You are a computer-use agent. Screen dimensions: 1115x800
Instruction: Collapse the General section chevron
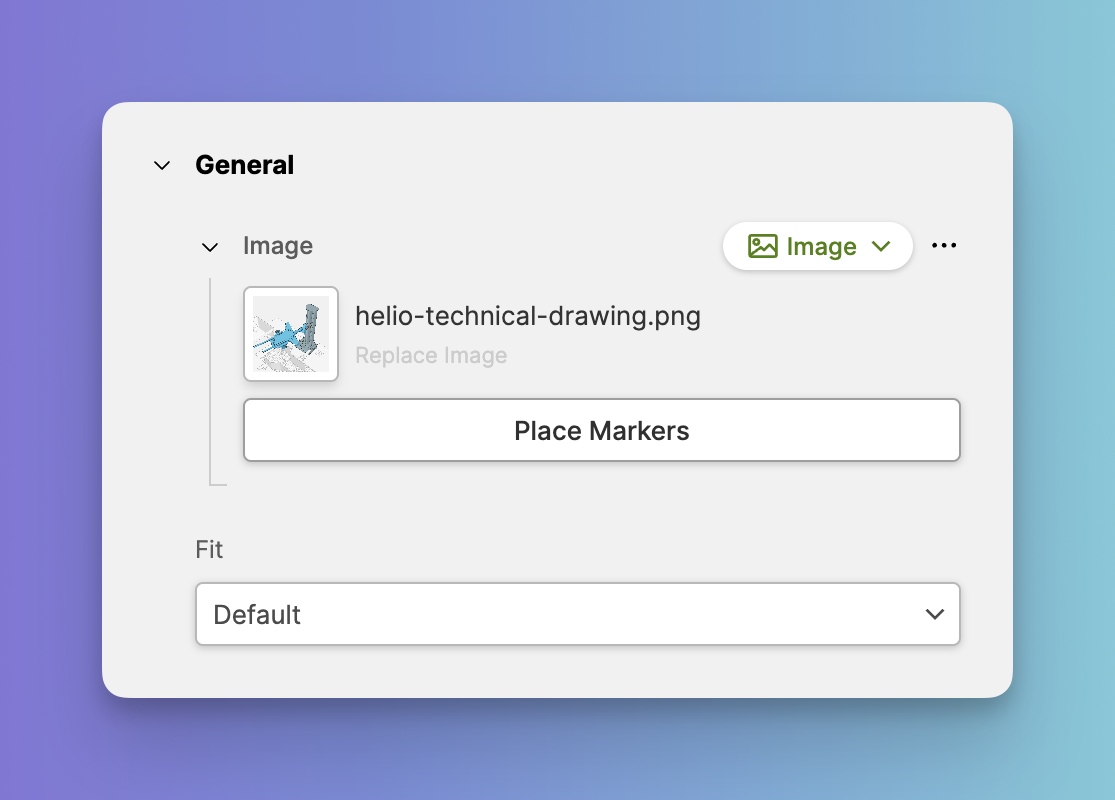(x=162, y=166)
